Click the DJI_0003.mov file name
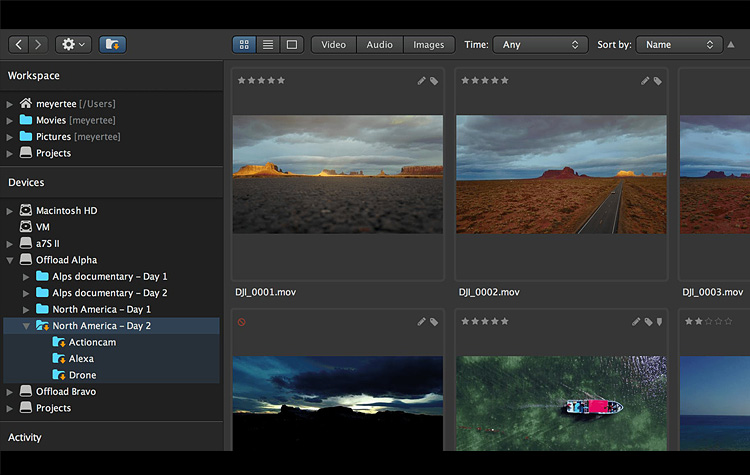The height and width of the screenshot is (475, 750). click(x=712, y=292)
